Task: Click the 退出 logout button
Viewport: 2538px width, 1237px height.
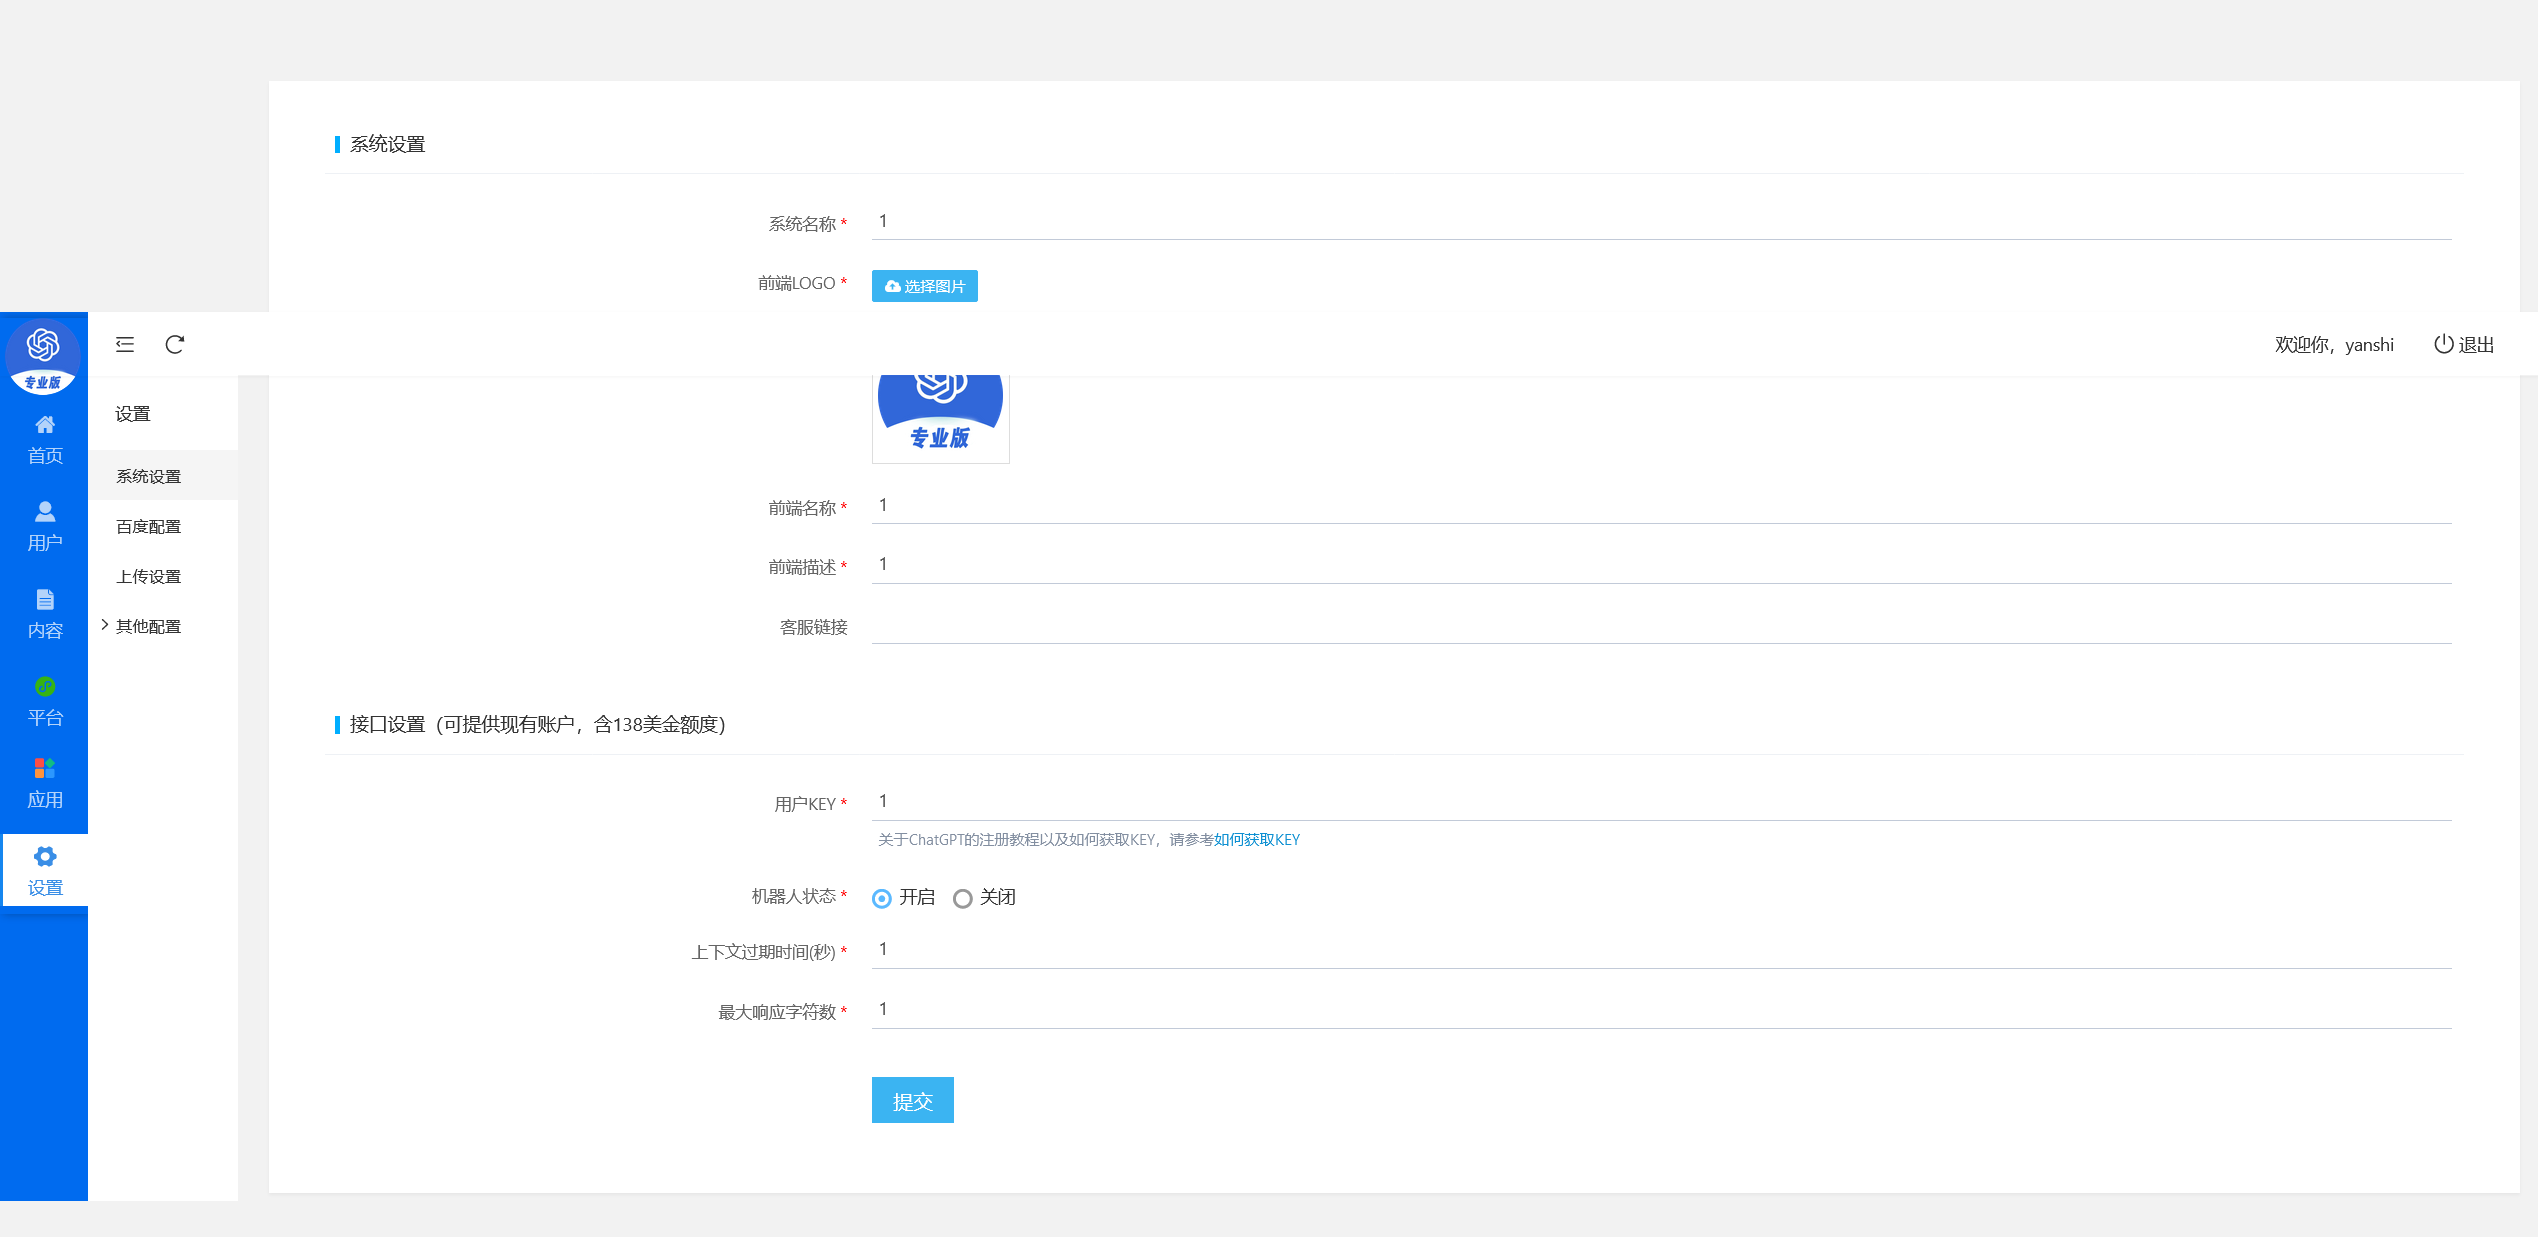Action: coord(2464,345)
